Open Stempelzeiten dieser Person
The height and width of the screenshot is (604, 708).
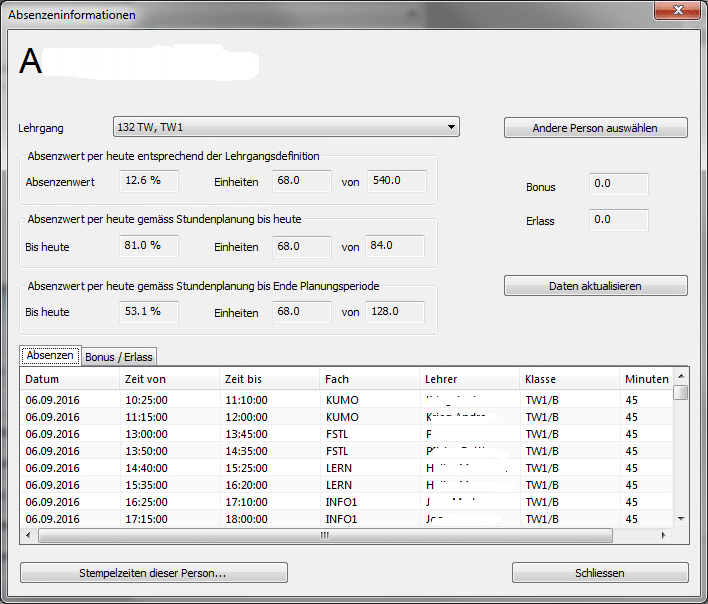pos(153,573)
